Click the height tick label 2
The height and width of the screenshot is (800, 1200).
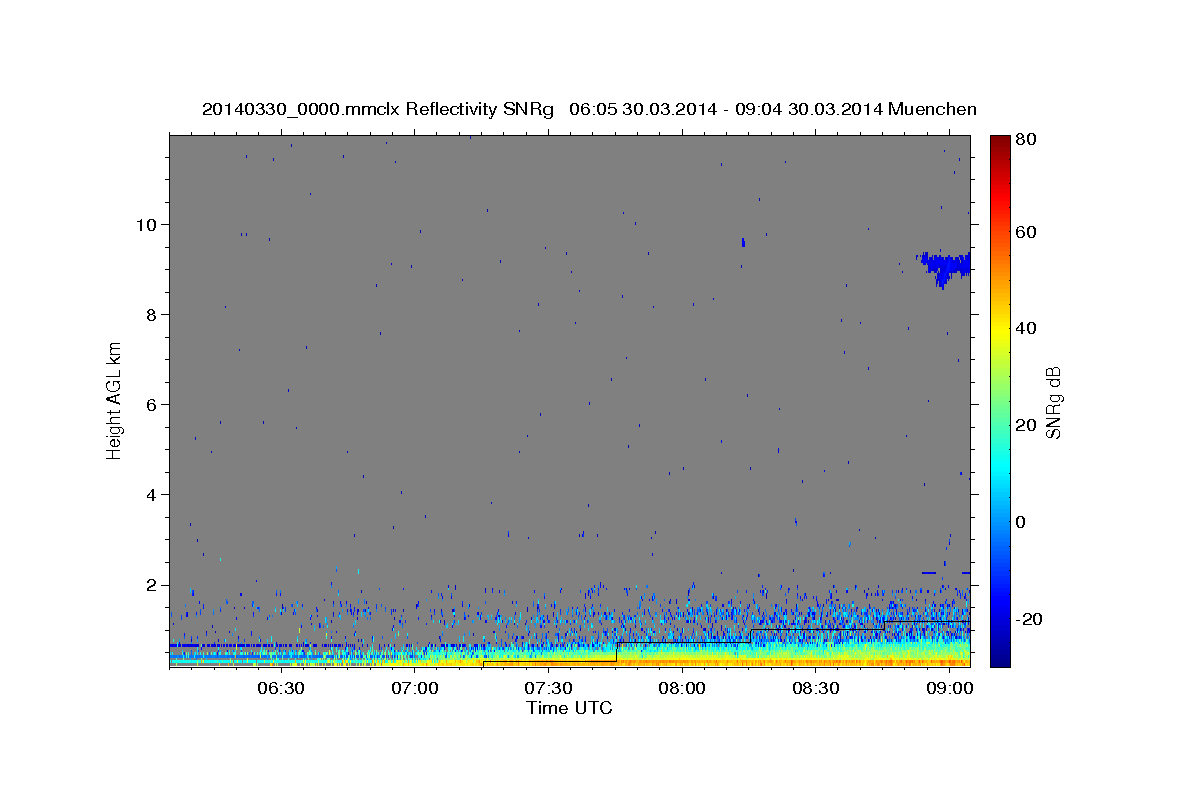click(153, 584)
